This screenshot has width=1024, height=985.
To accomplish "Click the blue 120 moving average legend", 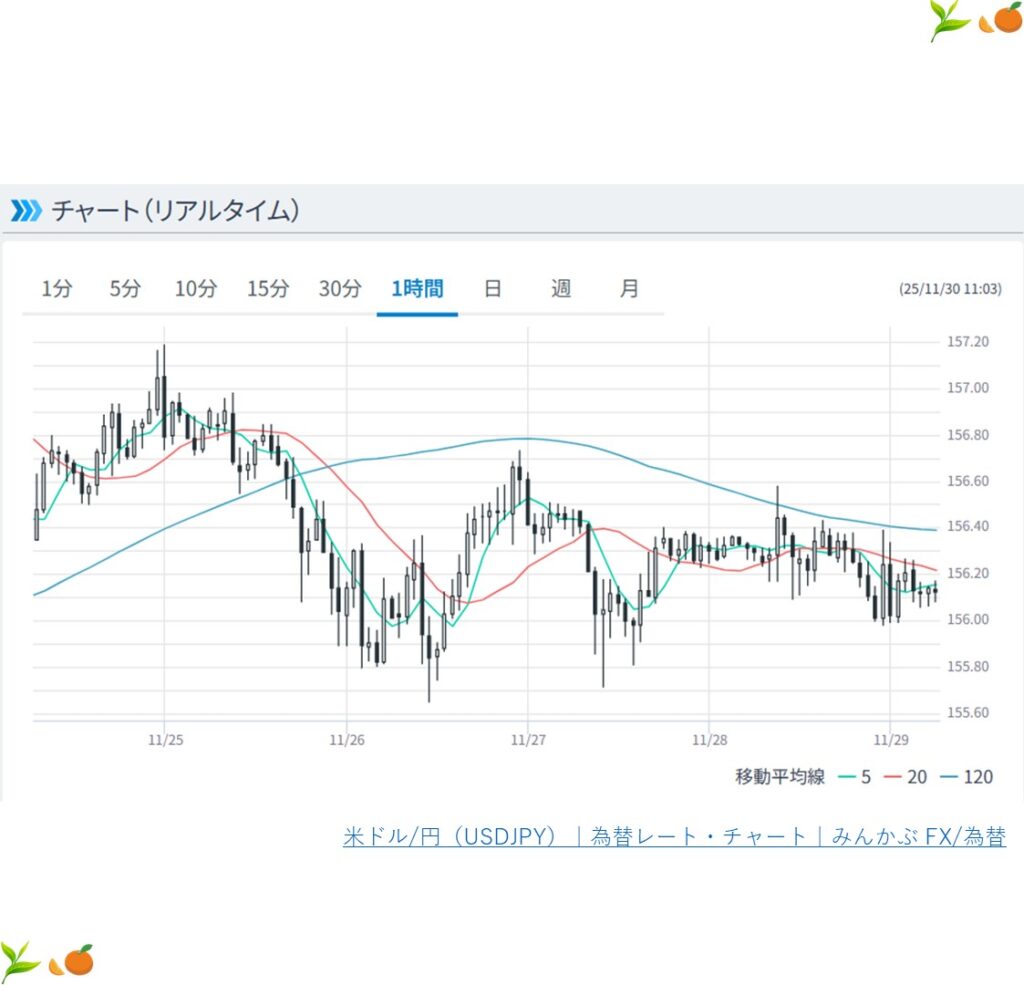I will [x=967, y=777].
